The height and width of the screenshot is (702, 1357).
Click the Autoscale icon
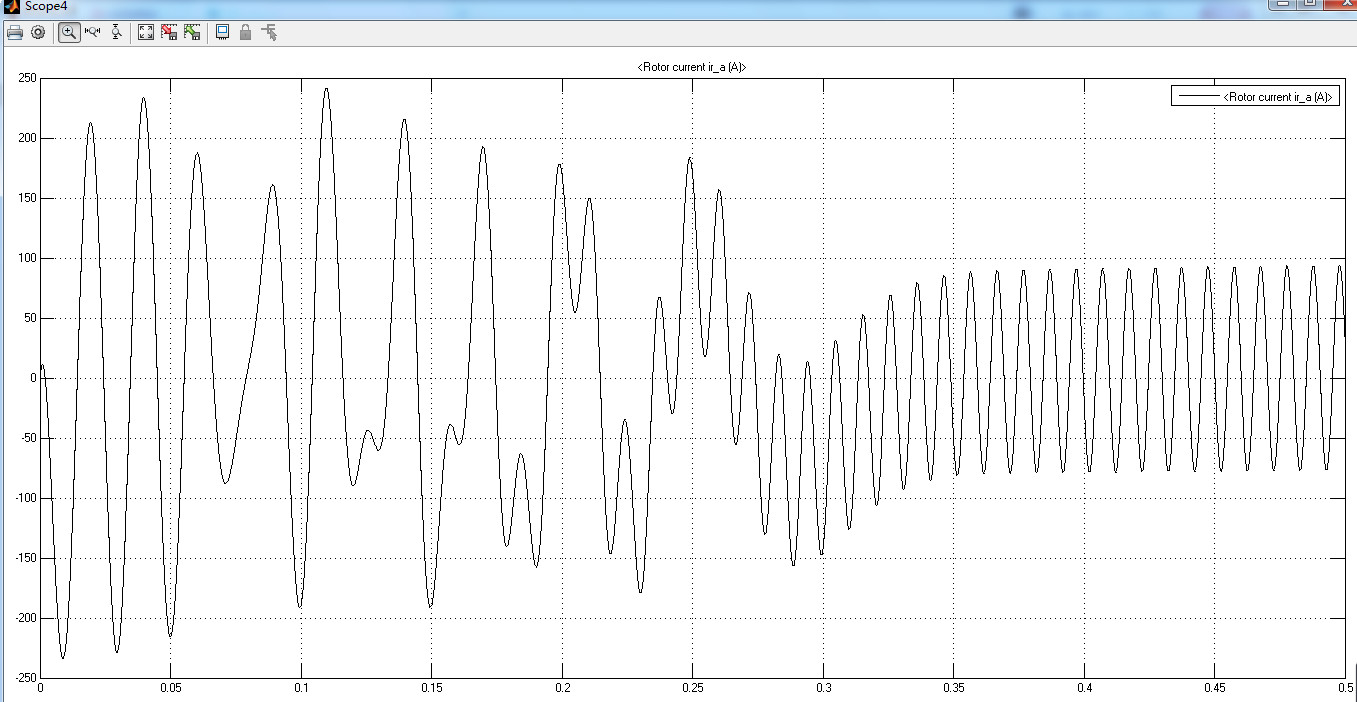tap(146, 32)
